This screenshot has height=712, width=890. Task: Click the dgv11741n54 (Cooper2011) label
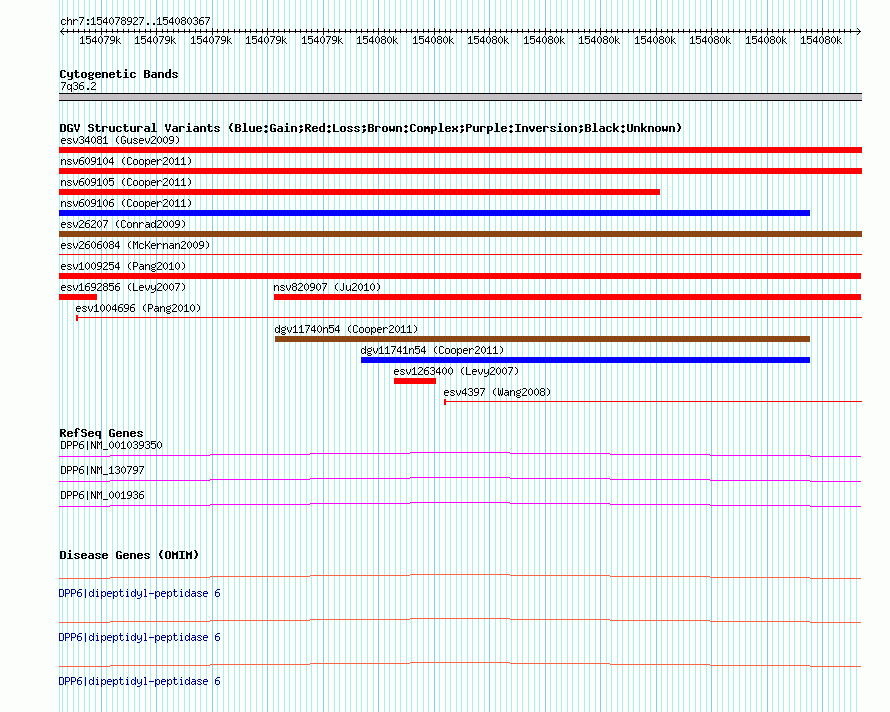[x=433, y=350]
